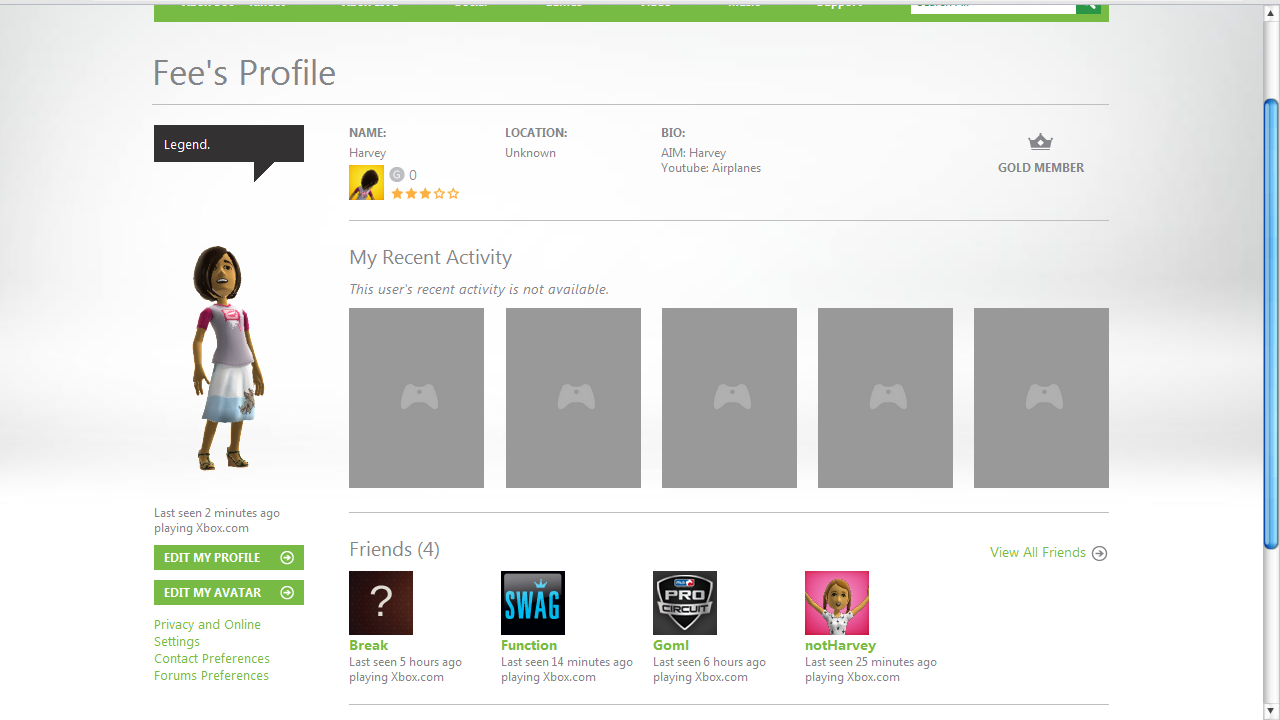
Task: Click fourth recent activity placeholder tile
Action: click(x=885, y=398)
